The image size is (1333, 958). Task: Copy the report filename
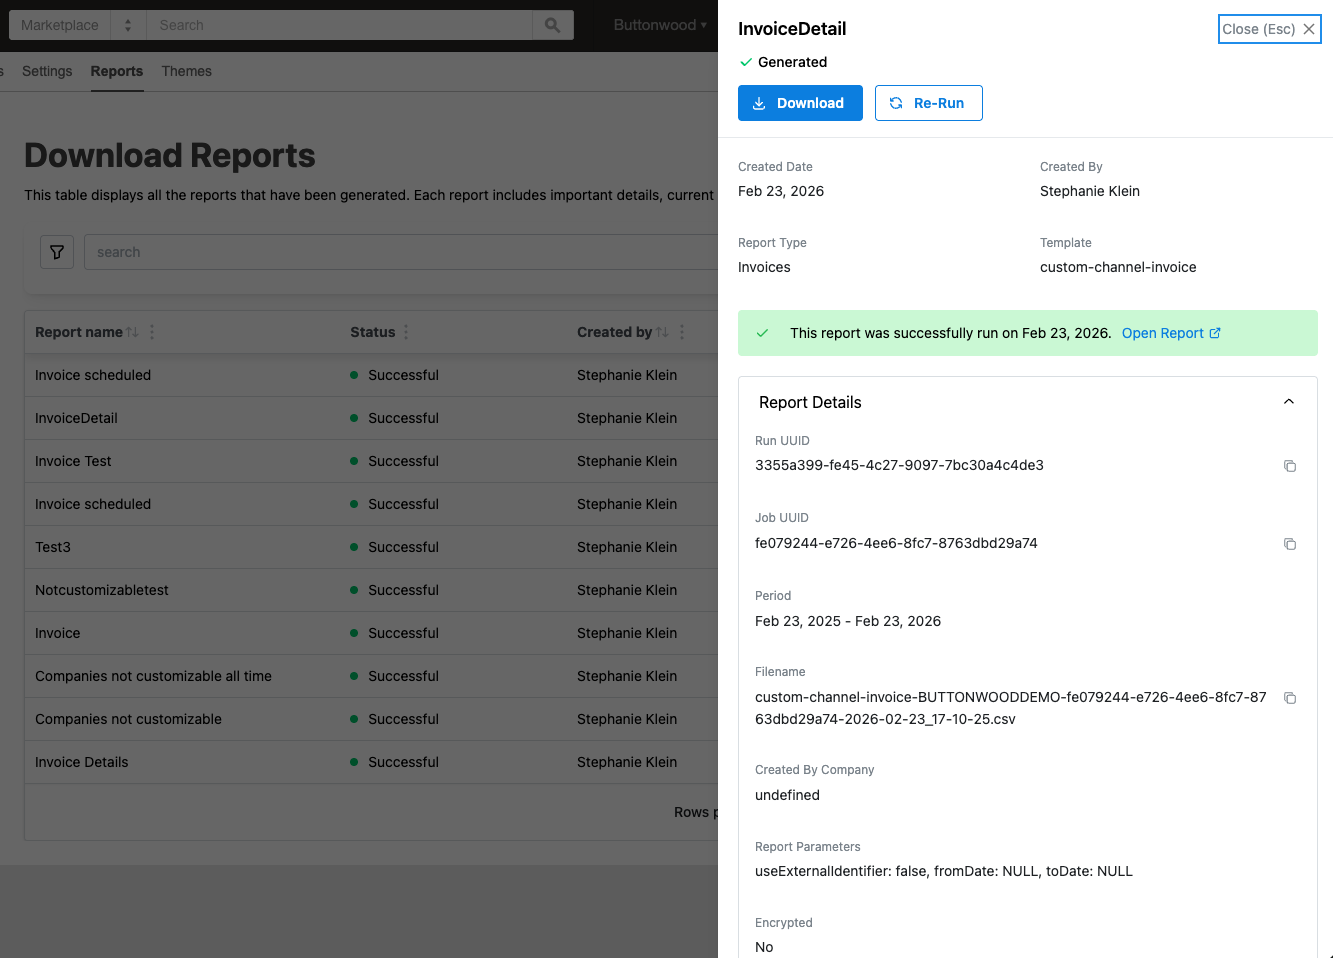click(x=1290, y=698)
